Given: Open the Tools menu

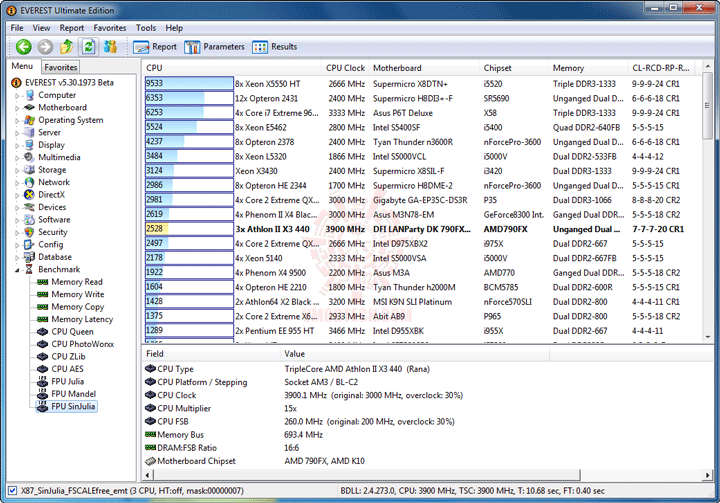Looking at the screenshot, I should coord(146,28).
